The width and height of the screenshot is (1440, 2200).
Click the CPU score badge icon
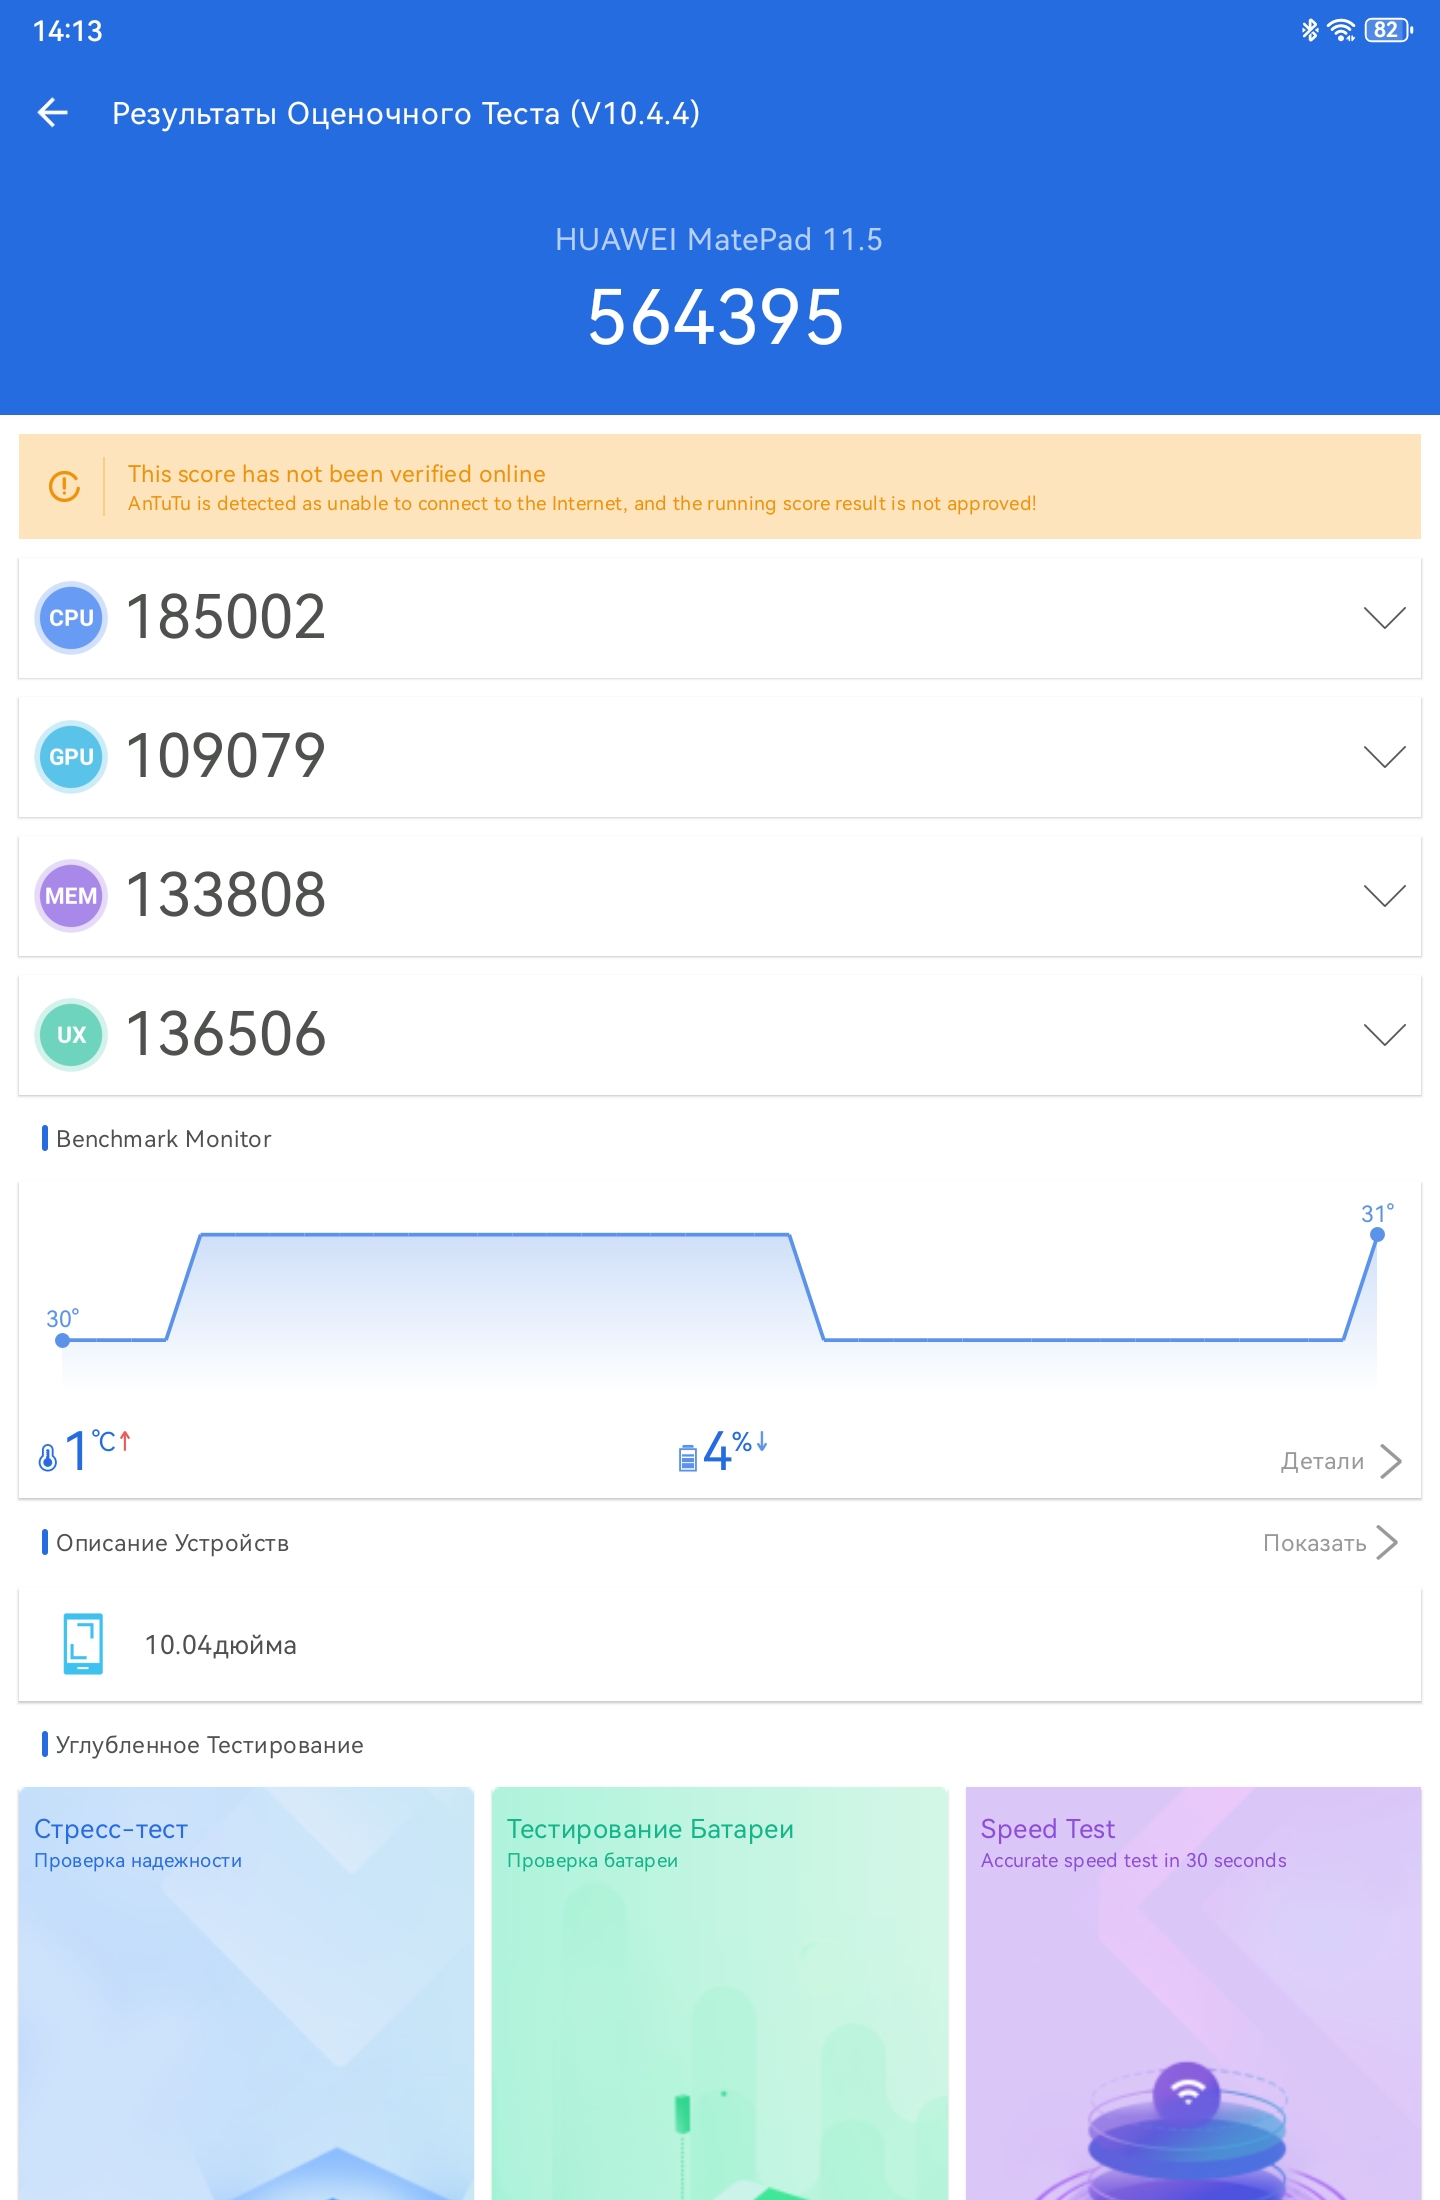click(71, 618)
